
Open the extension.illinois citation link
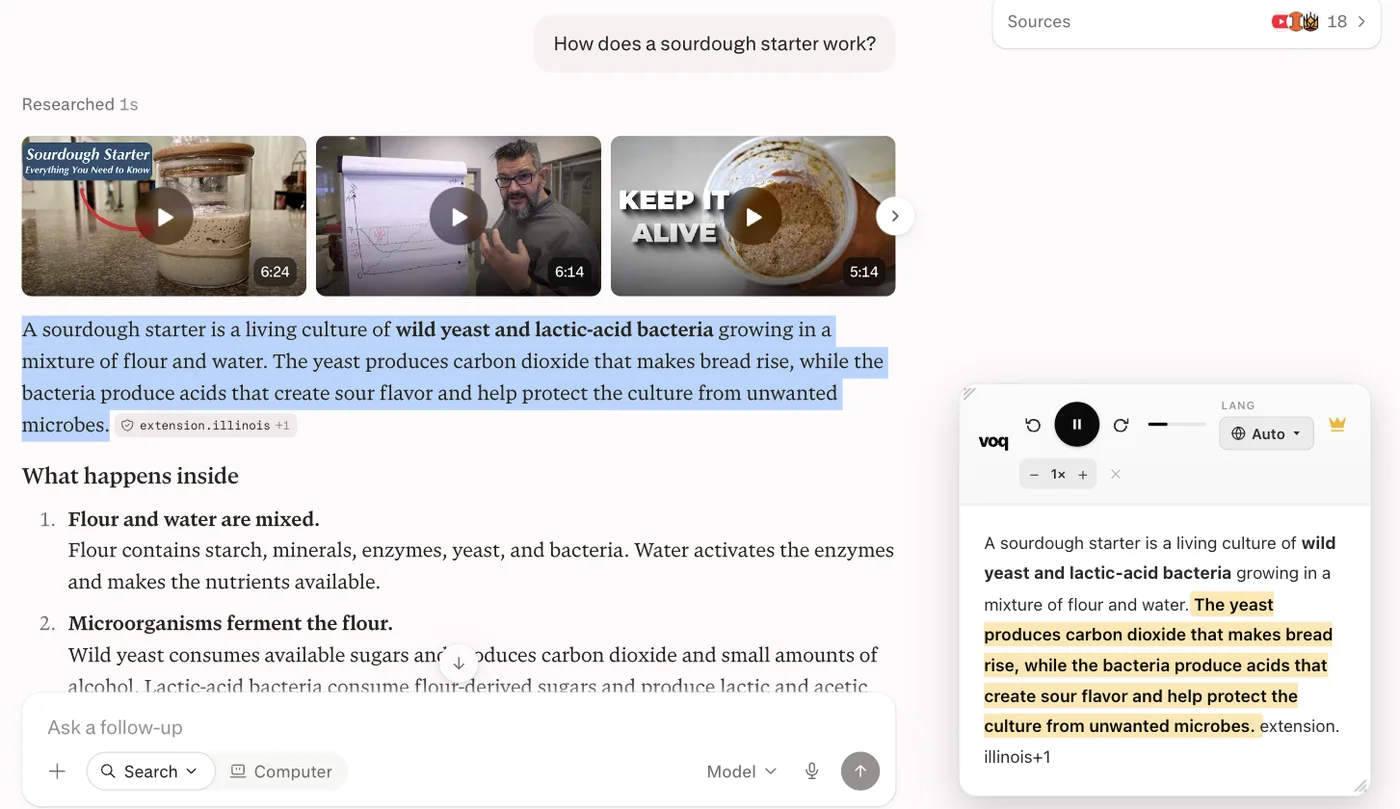(206, 425)
